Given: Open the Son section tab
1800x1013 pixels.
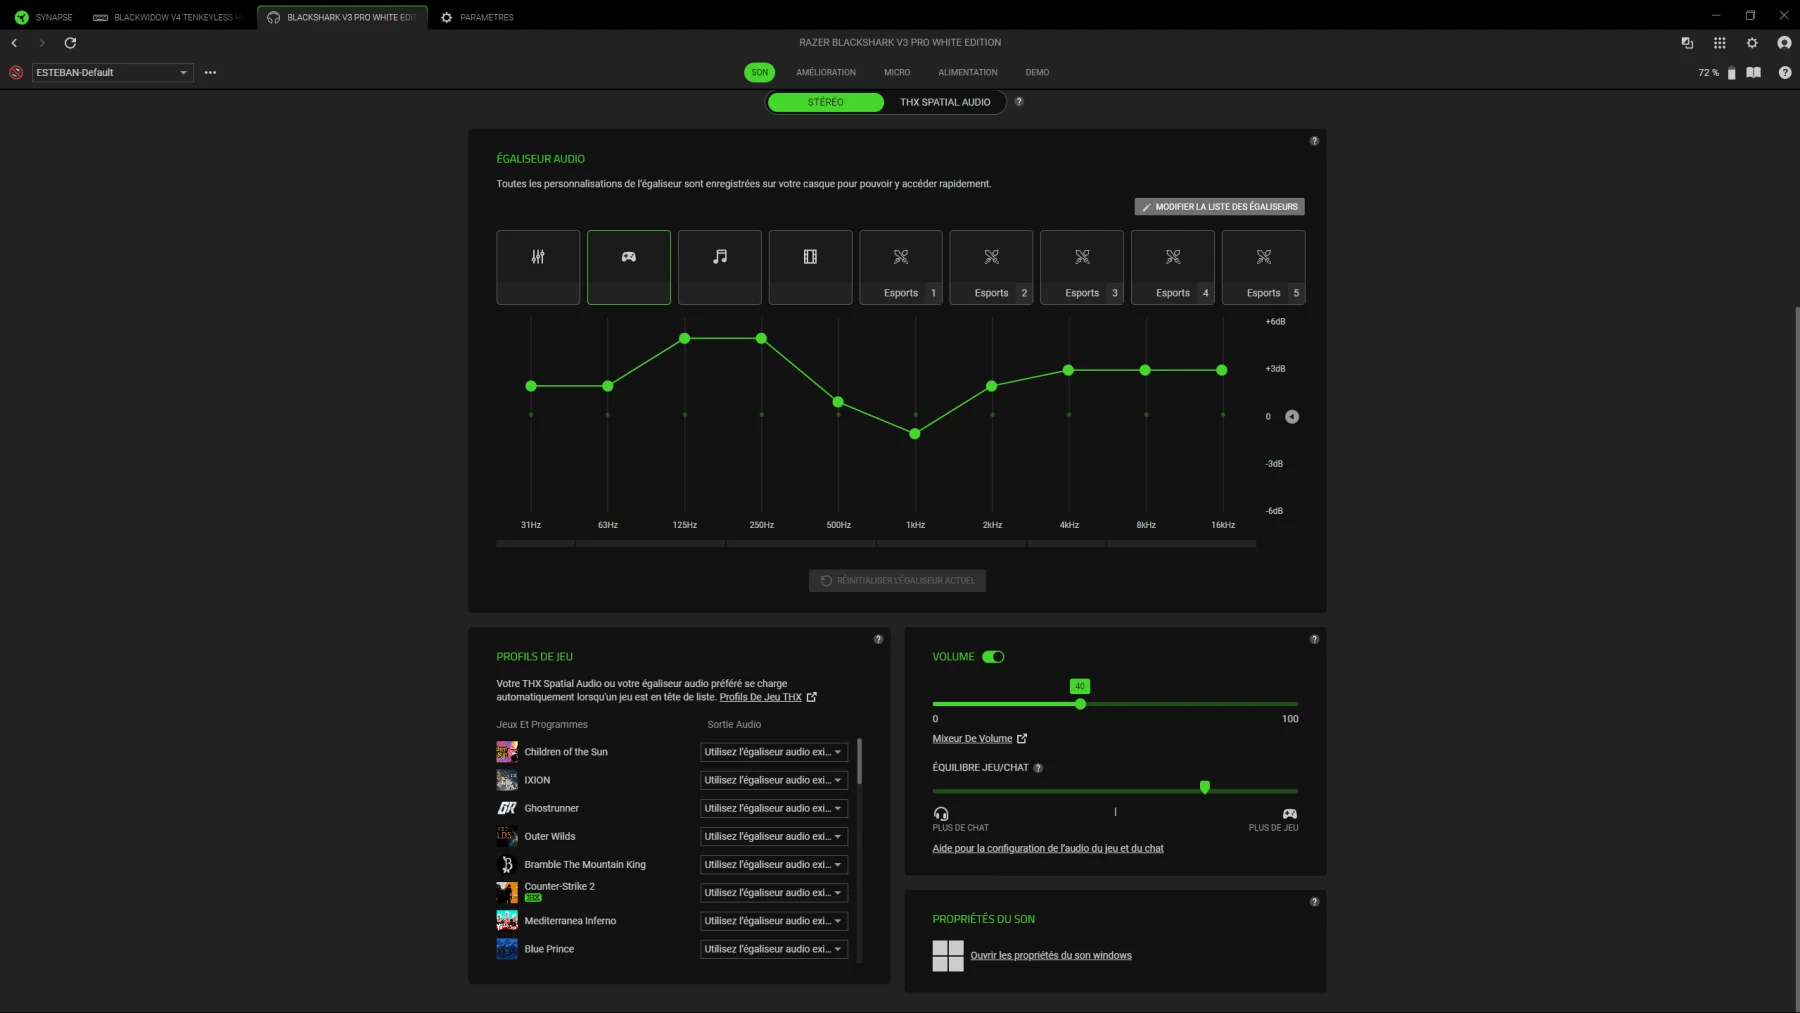Looking at the screenshot, I should pyautogui.click(x=760, y=72).
